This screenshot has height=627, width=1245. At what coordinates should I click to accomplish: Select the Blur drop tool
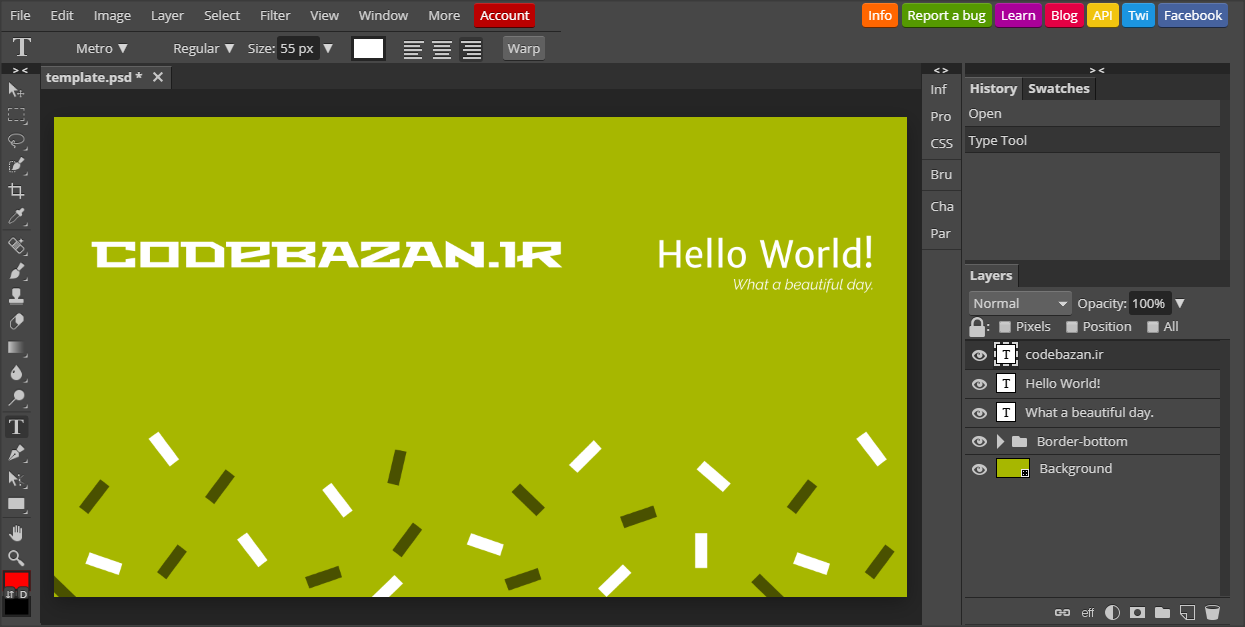pyautogui.click(x=17, y=372)
